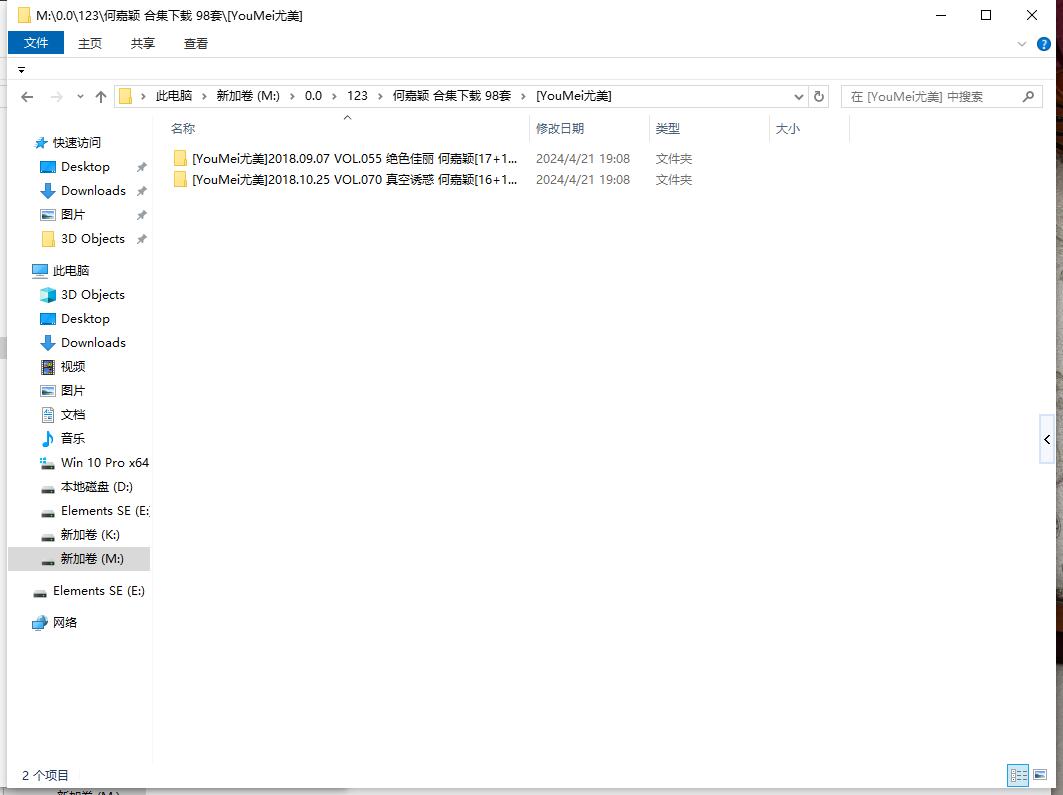This screenshot has width=1063, height=795.
Task: Click 123 breadcrumb segment
Action: tap(357, 96)
